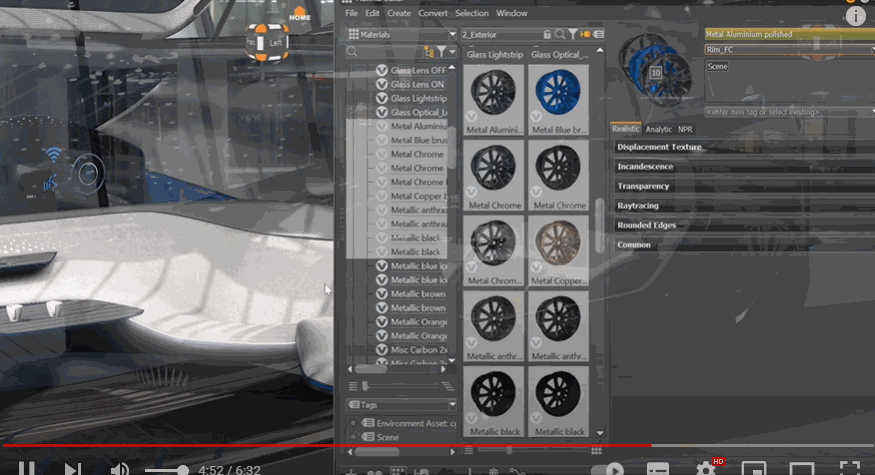The height and width of the screenshot is (475, 875).
Task: Click the YouTube info card icon
Action: (855, 16)
